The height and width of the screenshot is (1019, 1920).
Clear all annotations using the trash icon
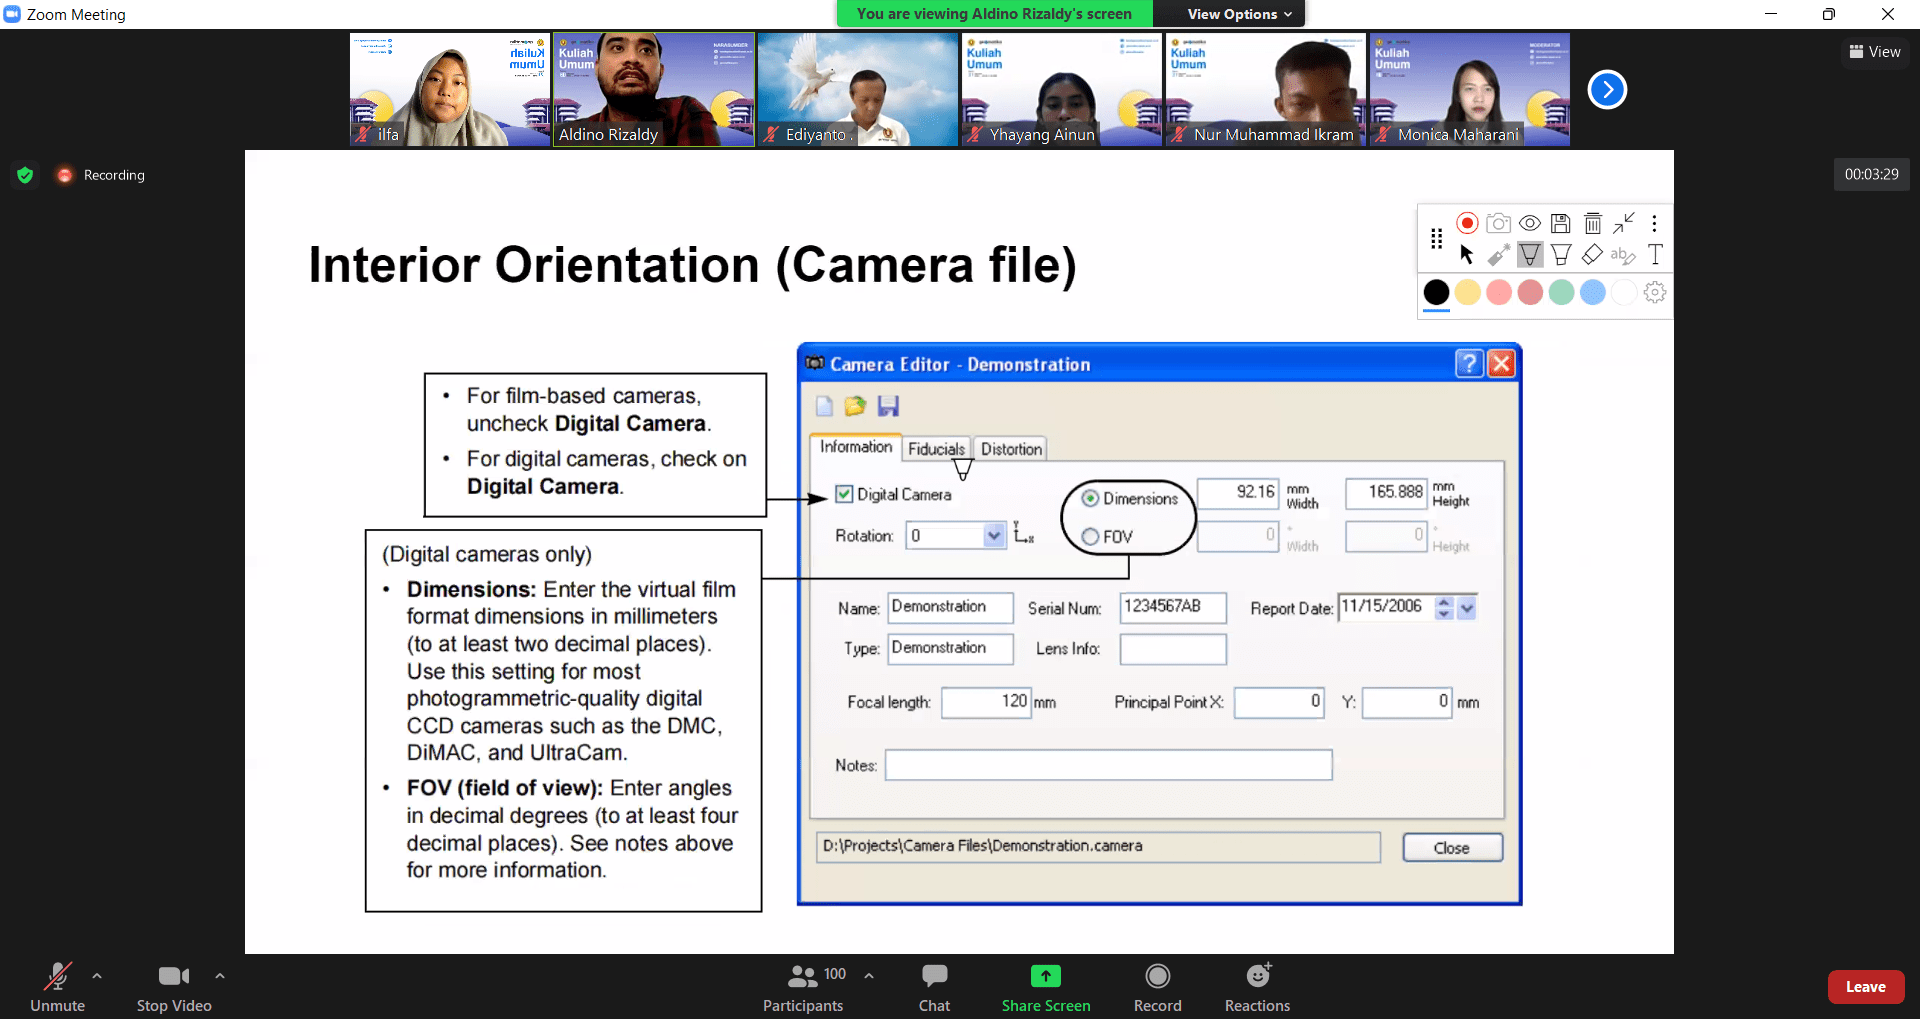click(x=1593, y=223)
